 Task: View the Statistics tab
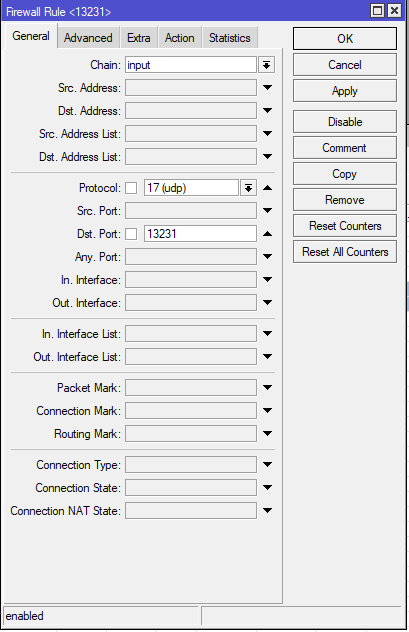(230, 38)
